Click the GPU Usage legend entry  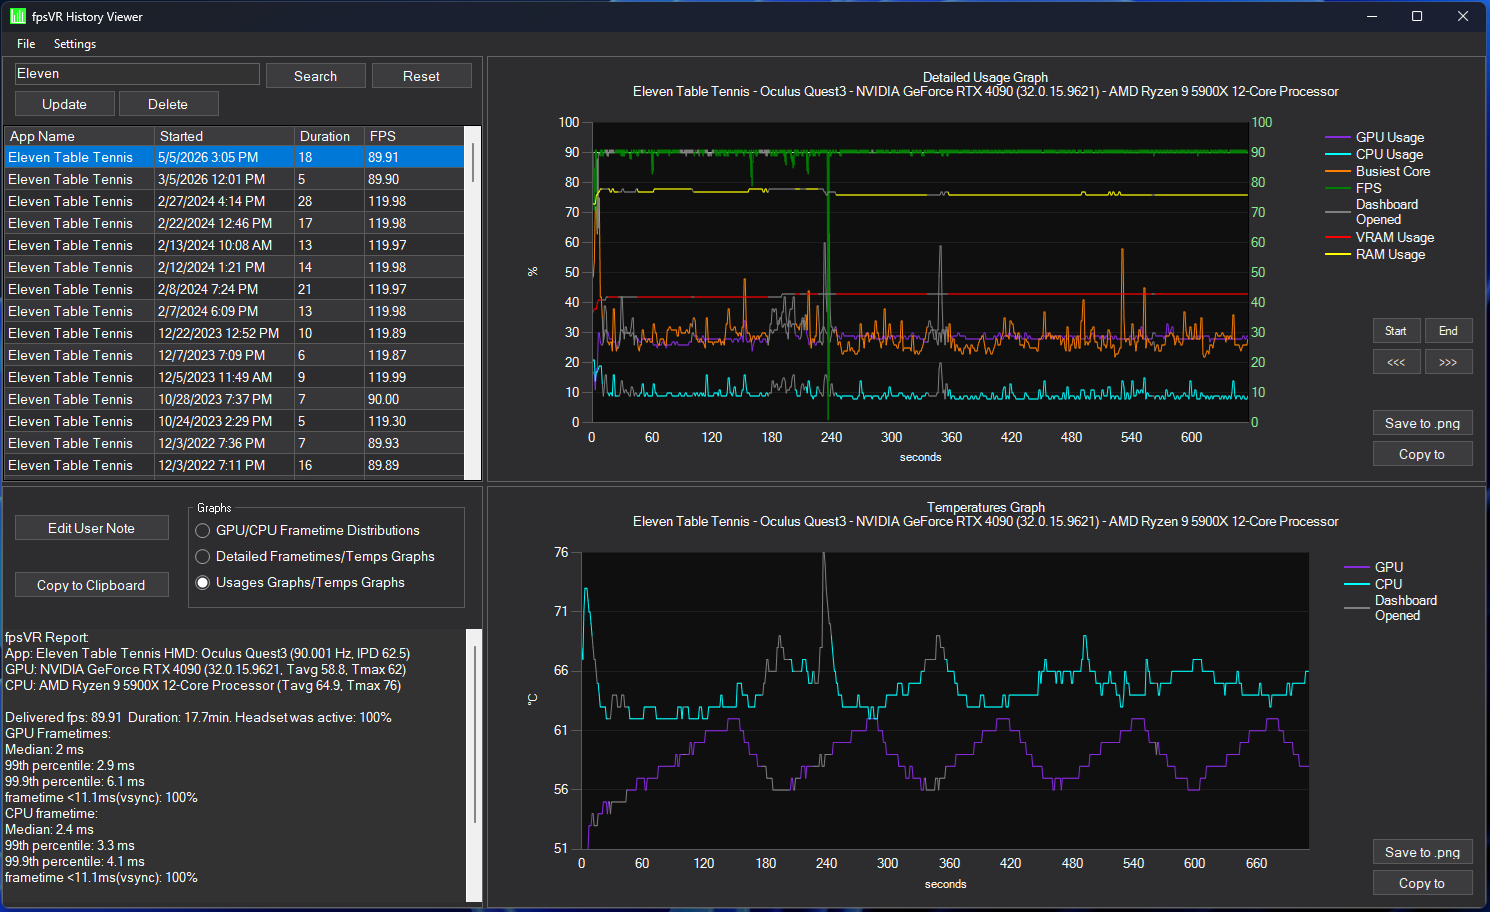click(1375, 137)
